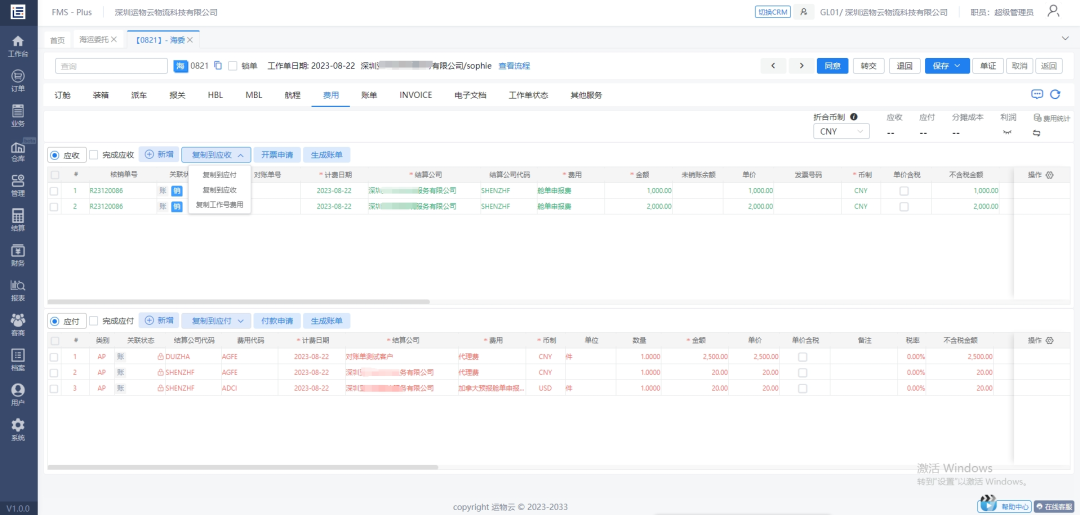1080x515 pixels.
Task: Switch to the INVOICE tab
Action: pos(415,95)
